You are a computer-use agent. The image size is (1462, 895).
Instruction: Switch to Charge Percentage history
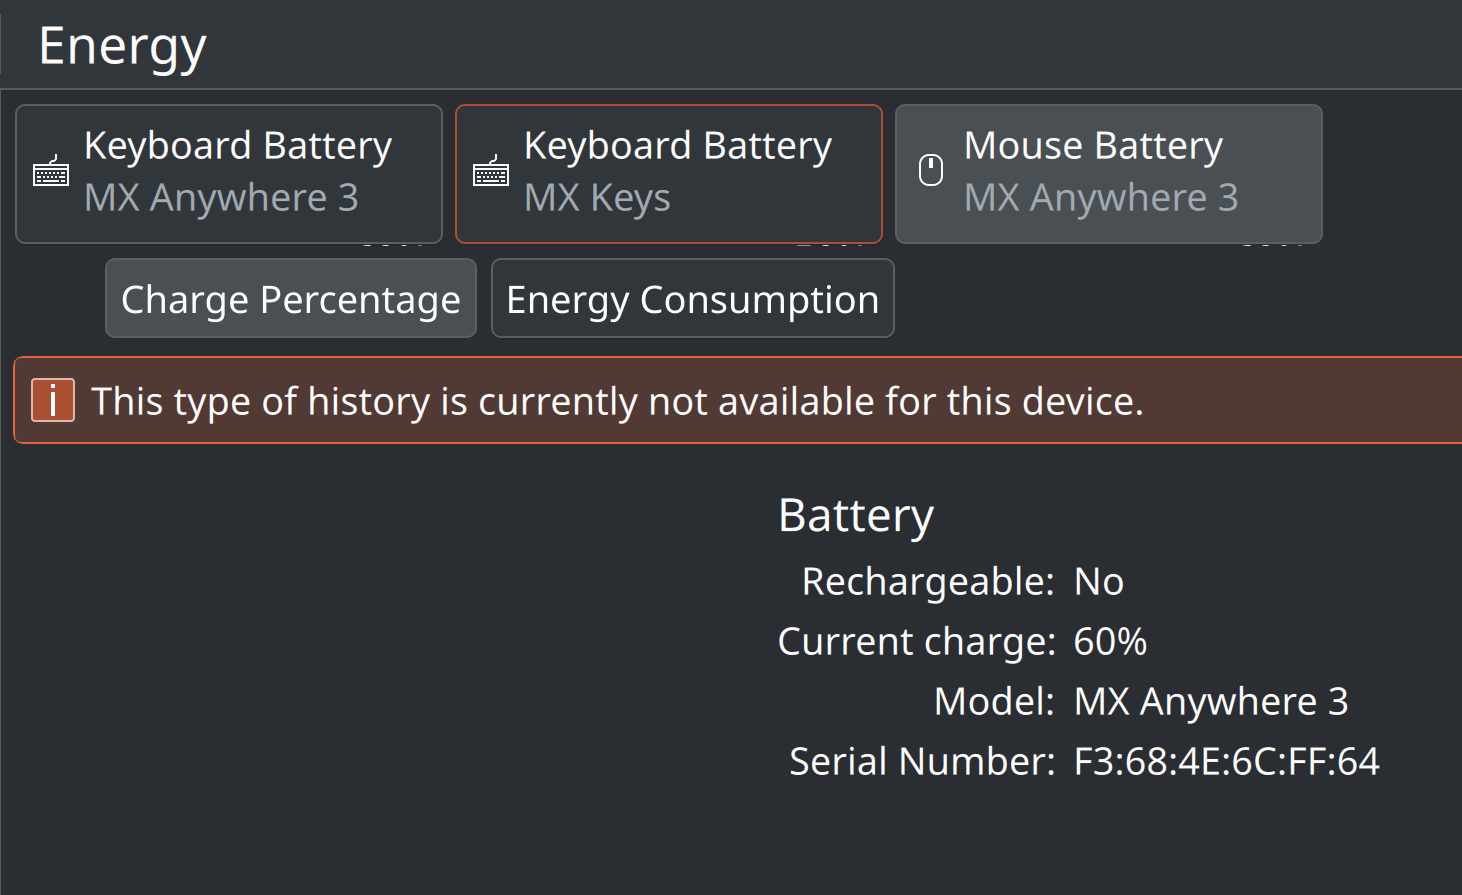(291, 299)
